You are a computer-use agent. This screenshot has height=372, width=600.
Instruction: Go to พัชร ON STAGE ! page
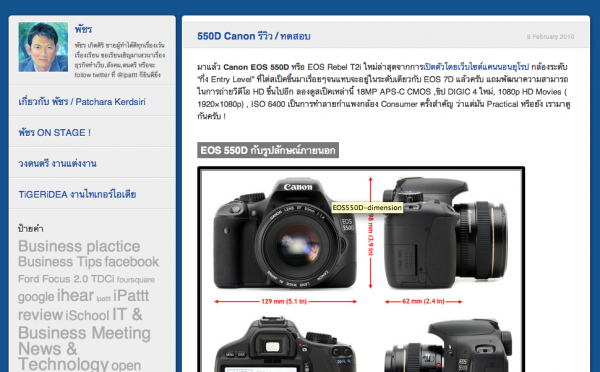(x=55, y=132)
